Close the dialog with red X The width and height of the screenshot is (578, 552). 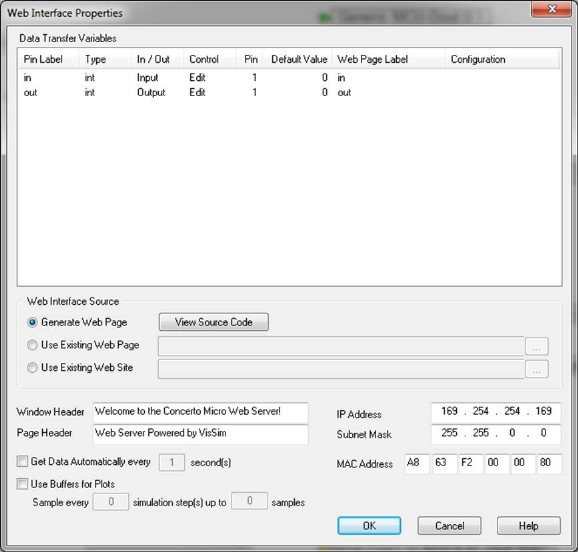[551, 9]
